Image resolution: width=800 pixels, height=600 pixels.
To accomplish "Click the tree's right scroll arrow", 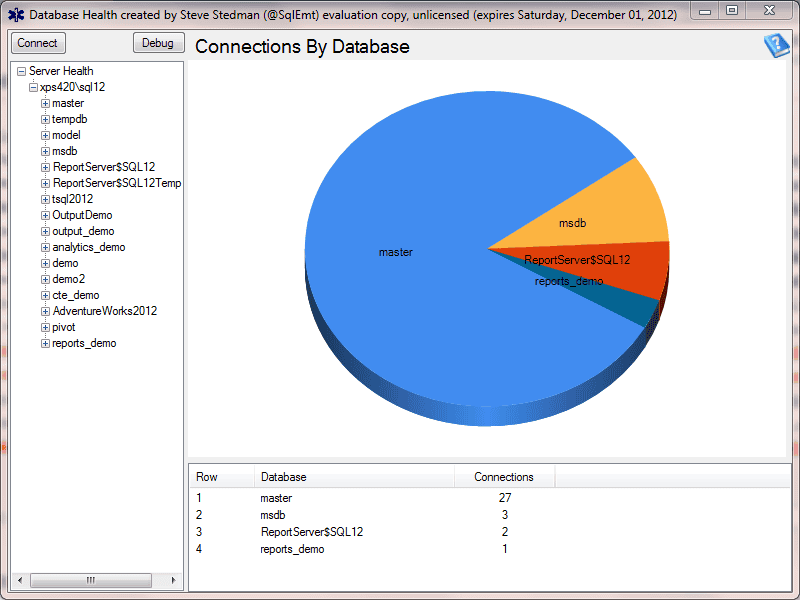I will [x=173, y=580].
